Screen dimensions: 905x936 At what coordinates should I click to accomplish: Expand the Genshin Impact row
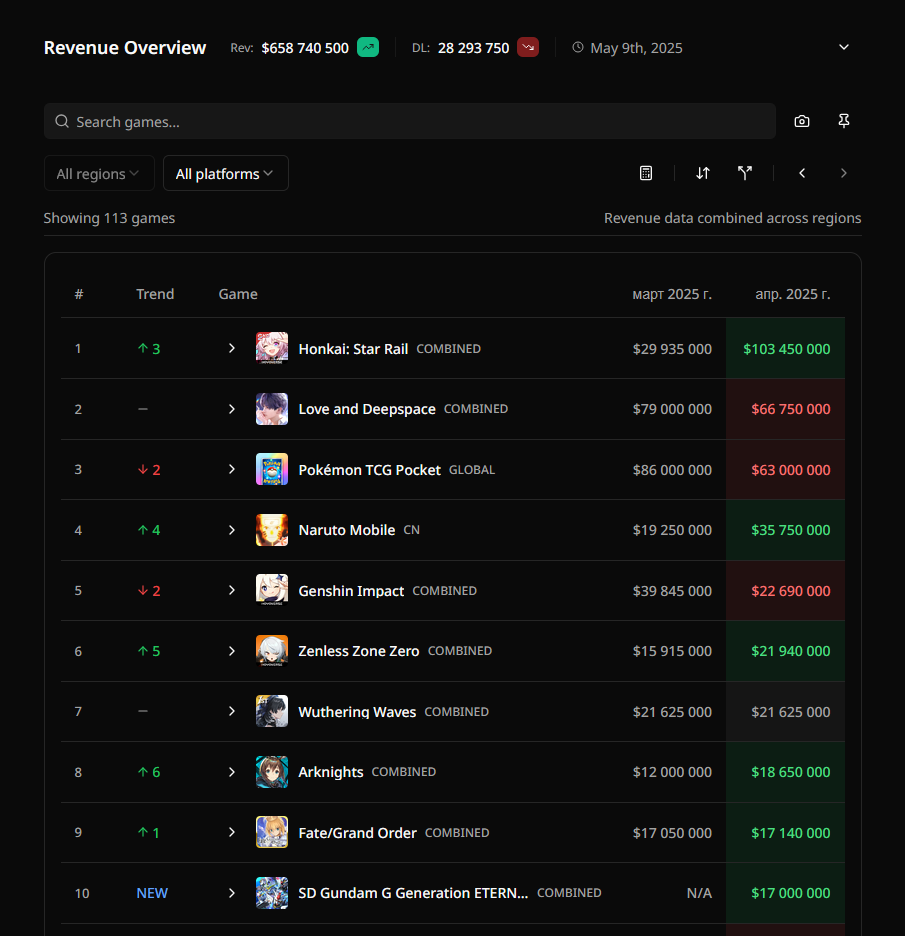tap(232, 590)
